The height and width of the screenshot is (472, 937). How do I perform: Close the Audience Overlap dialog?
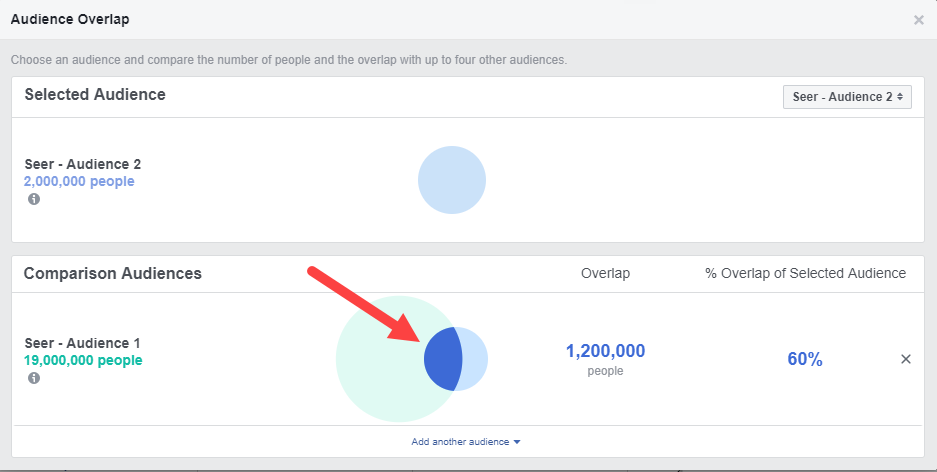(x=918, y=20)
